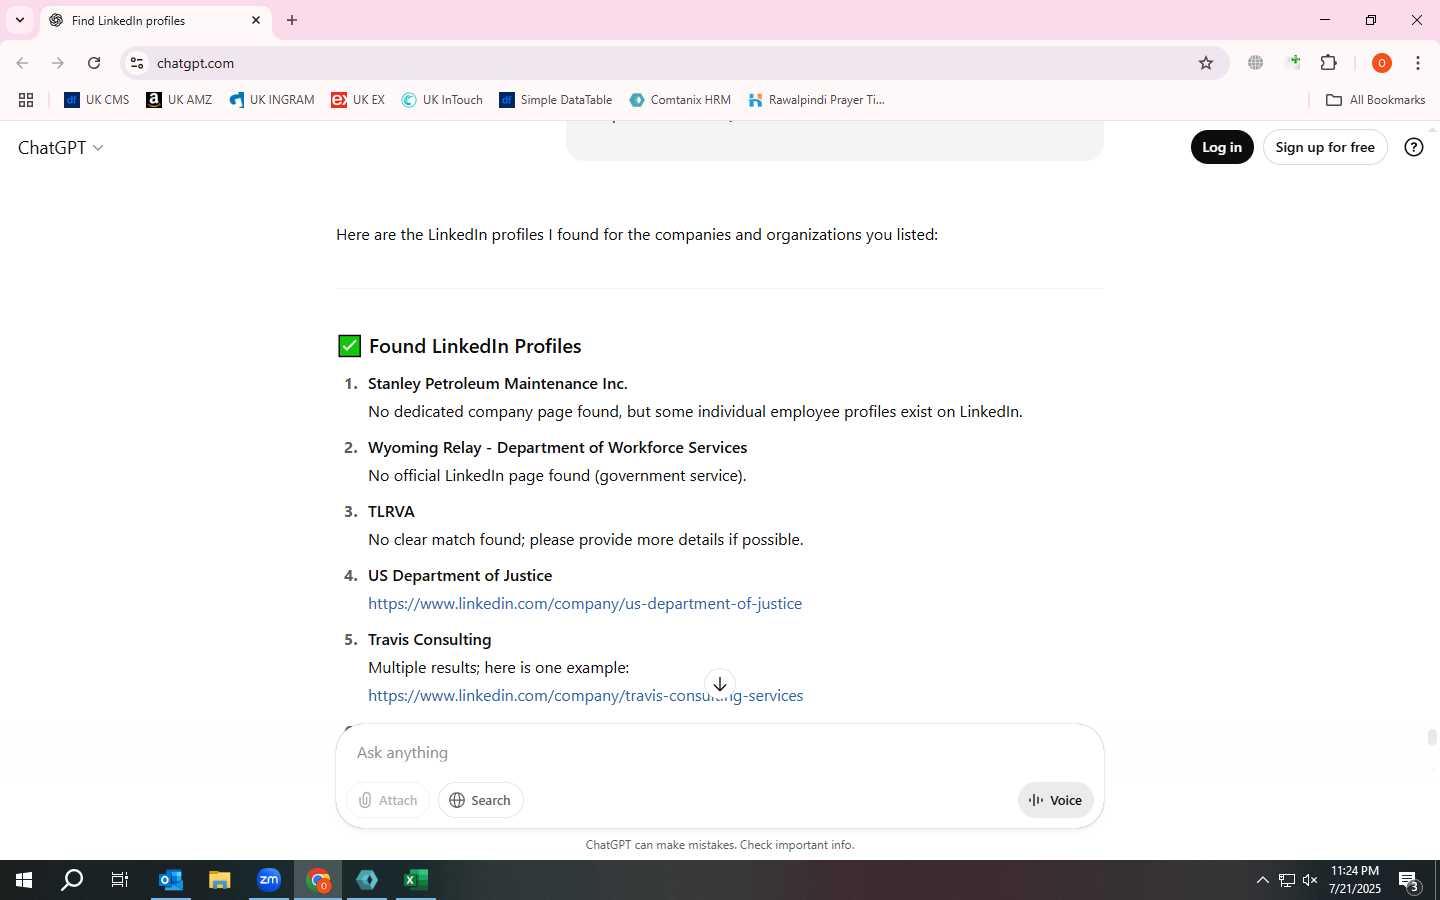The image size is (1440, 900).
Task: View site information icon in address bar
Action: 137,63
